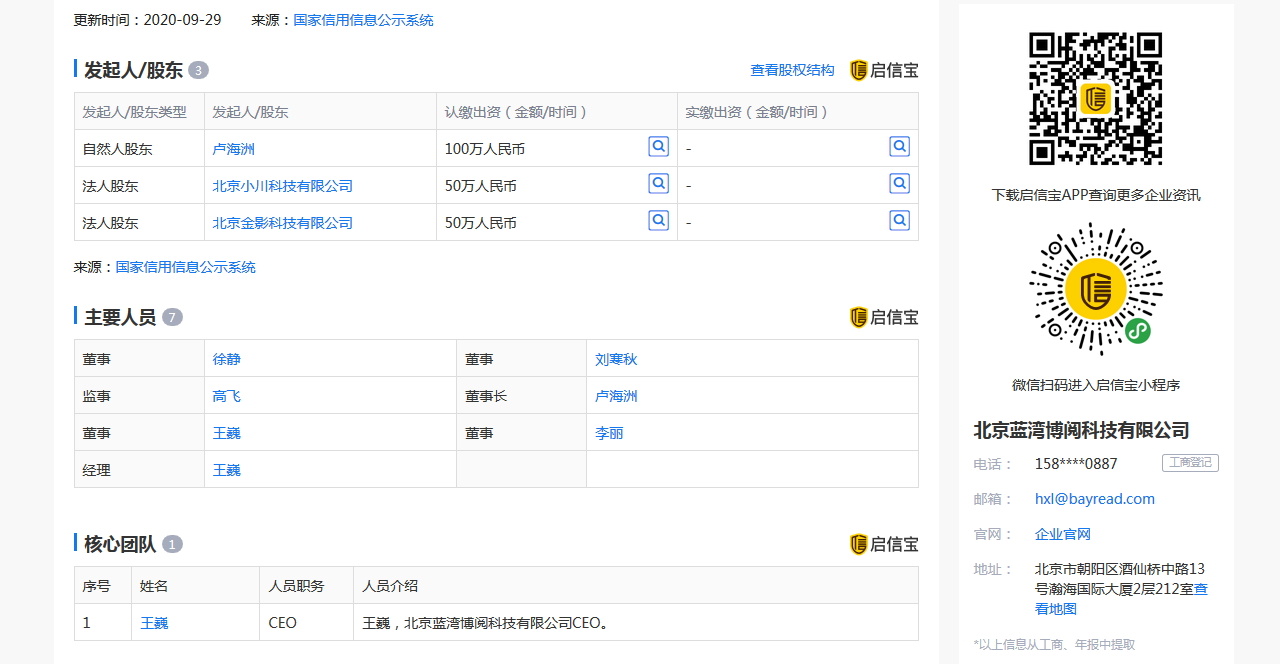The width and height of the screenshot is (1280, 664).
Task: Click 王巍 CEO introduction text
Action: point(486,623)
